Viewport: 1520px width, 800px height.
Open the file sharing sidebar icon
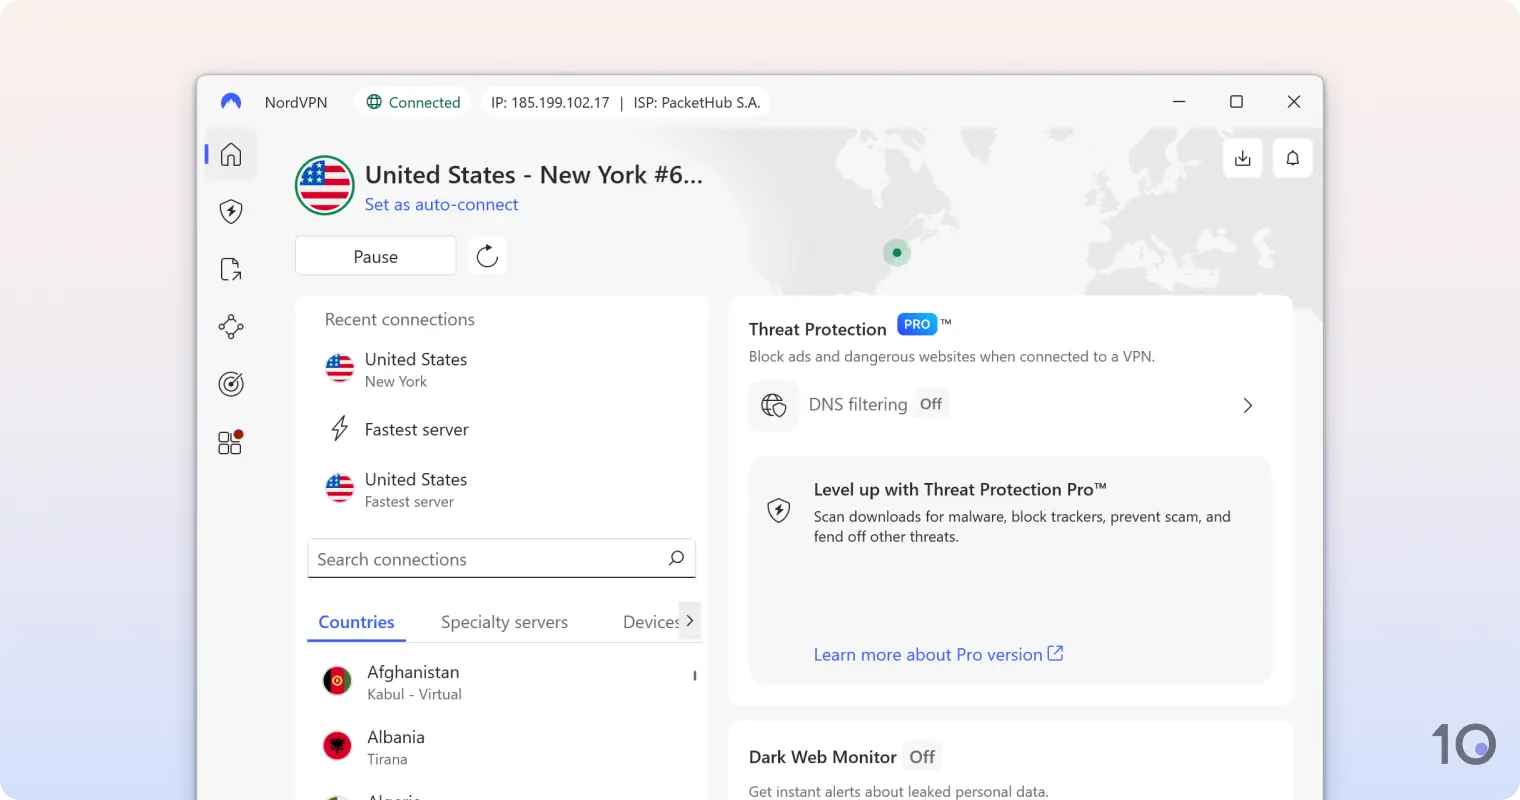point(230,268)
